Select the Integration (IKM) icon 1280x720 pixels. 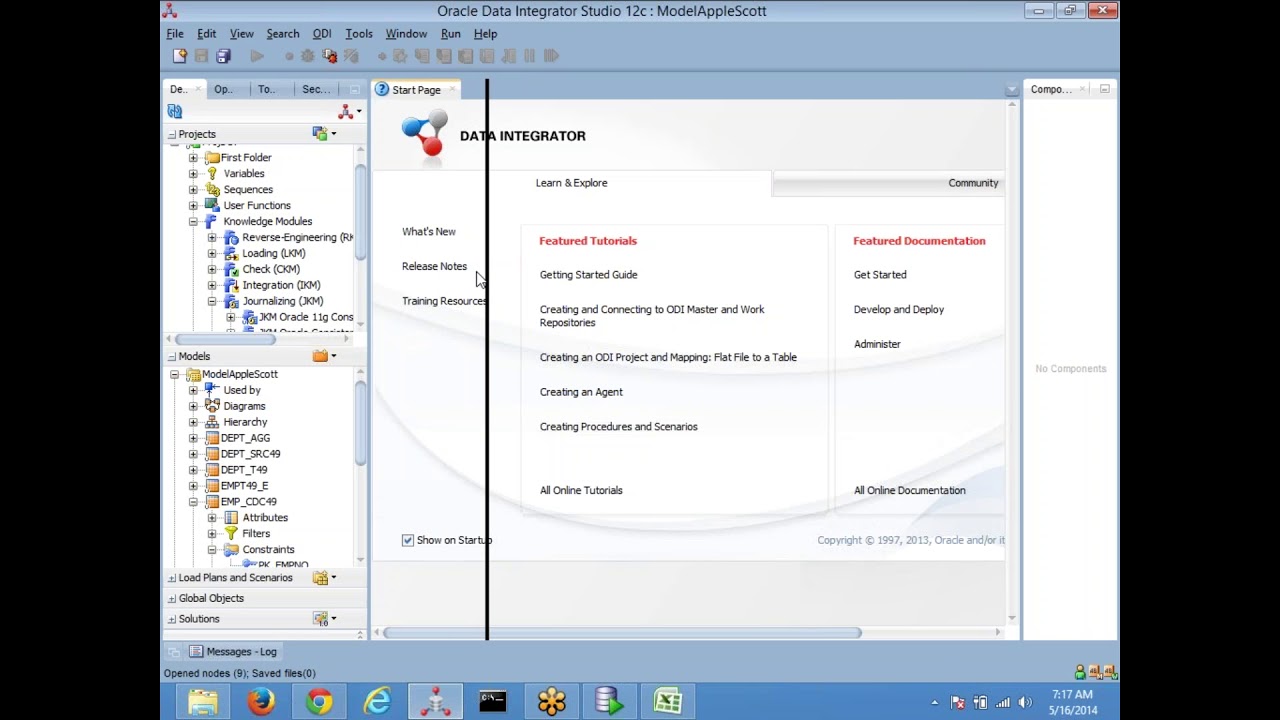[231, 286]
